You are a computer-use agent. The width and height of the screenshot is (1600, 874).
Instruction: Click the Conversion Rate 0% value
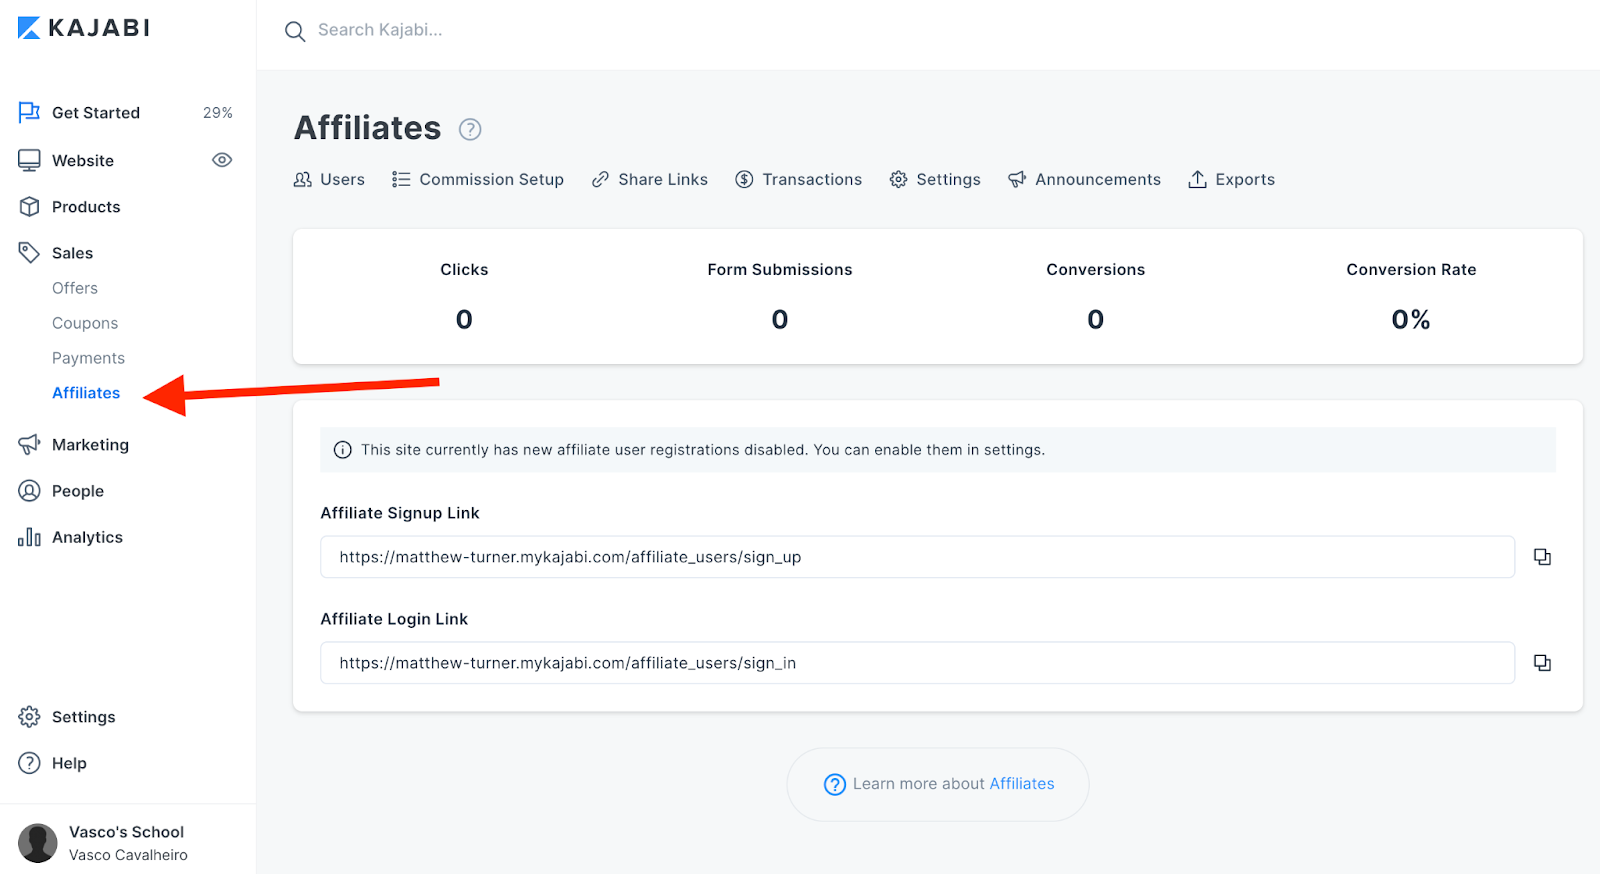[x=1411, y=320]
